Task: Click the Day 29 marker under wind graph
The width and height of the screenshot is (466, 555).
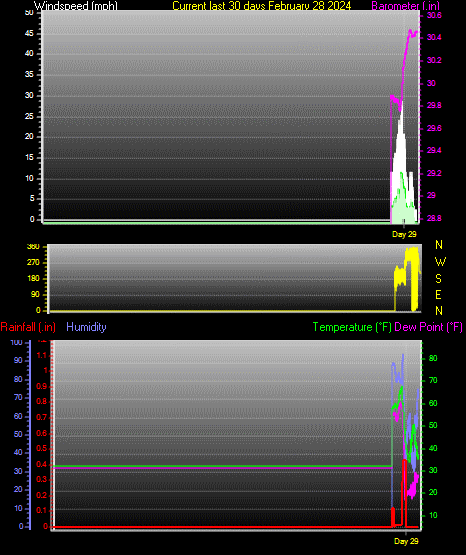Action: [404, 234]
